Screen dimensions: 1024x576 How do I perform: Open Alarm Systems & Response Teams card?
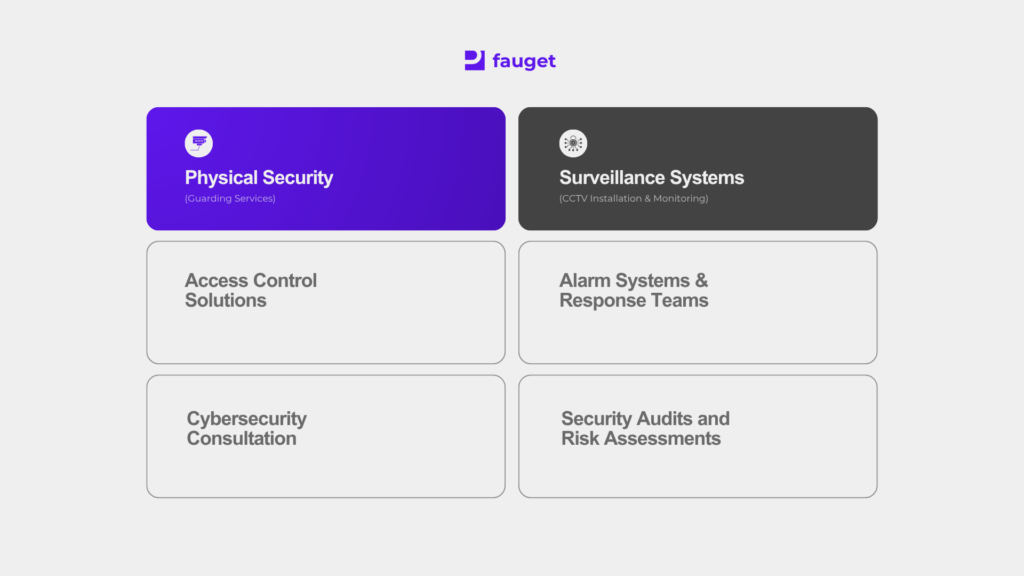click(x=697, y=302)
